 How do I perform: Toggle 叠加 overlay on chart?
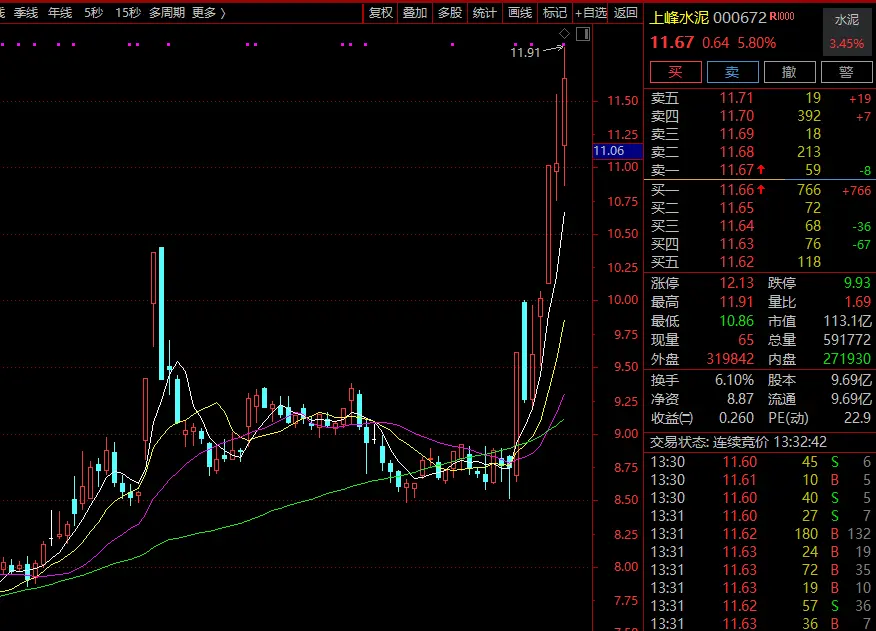[415, 13]
